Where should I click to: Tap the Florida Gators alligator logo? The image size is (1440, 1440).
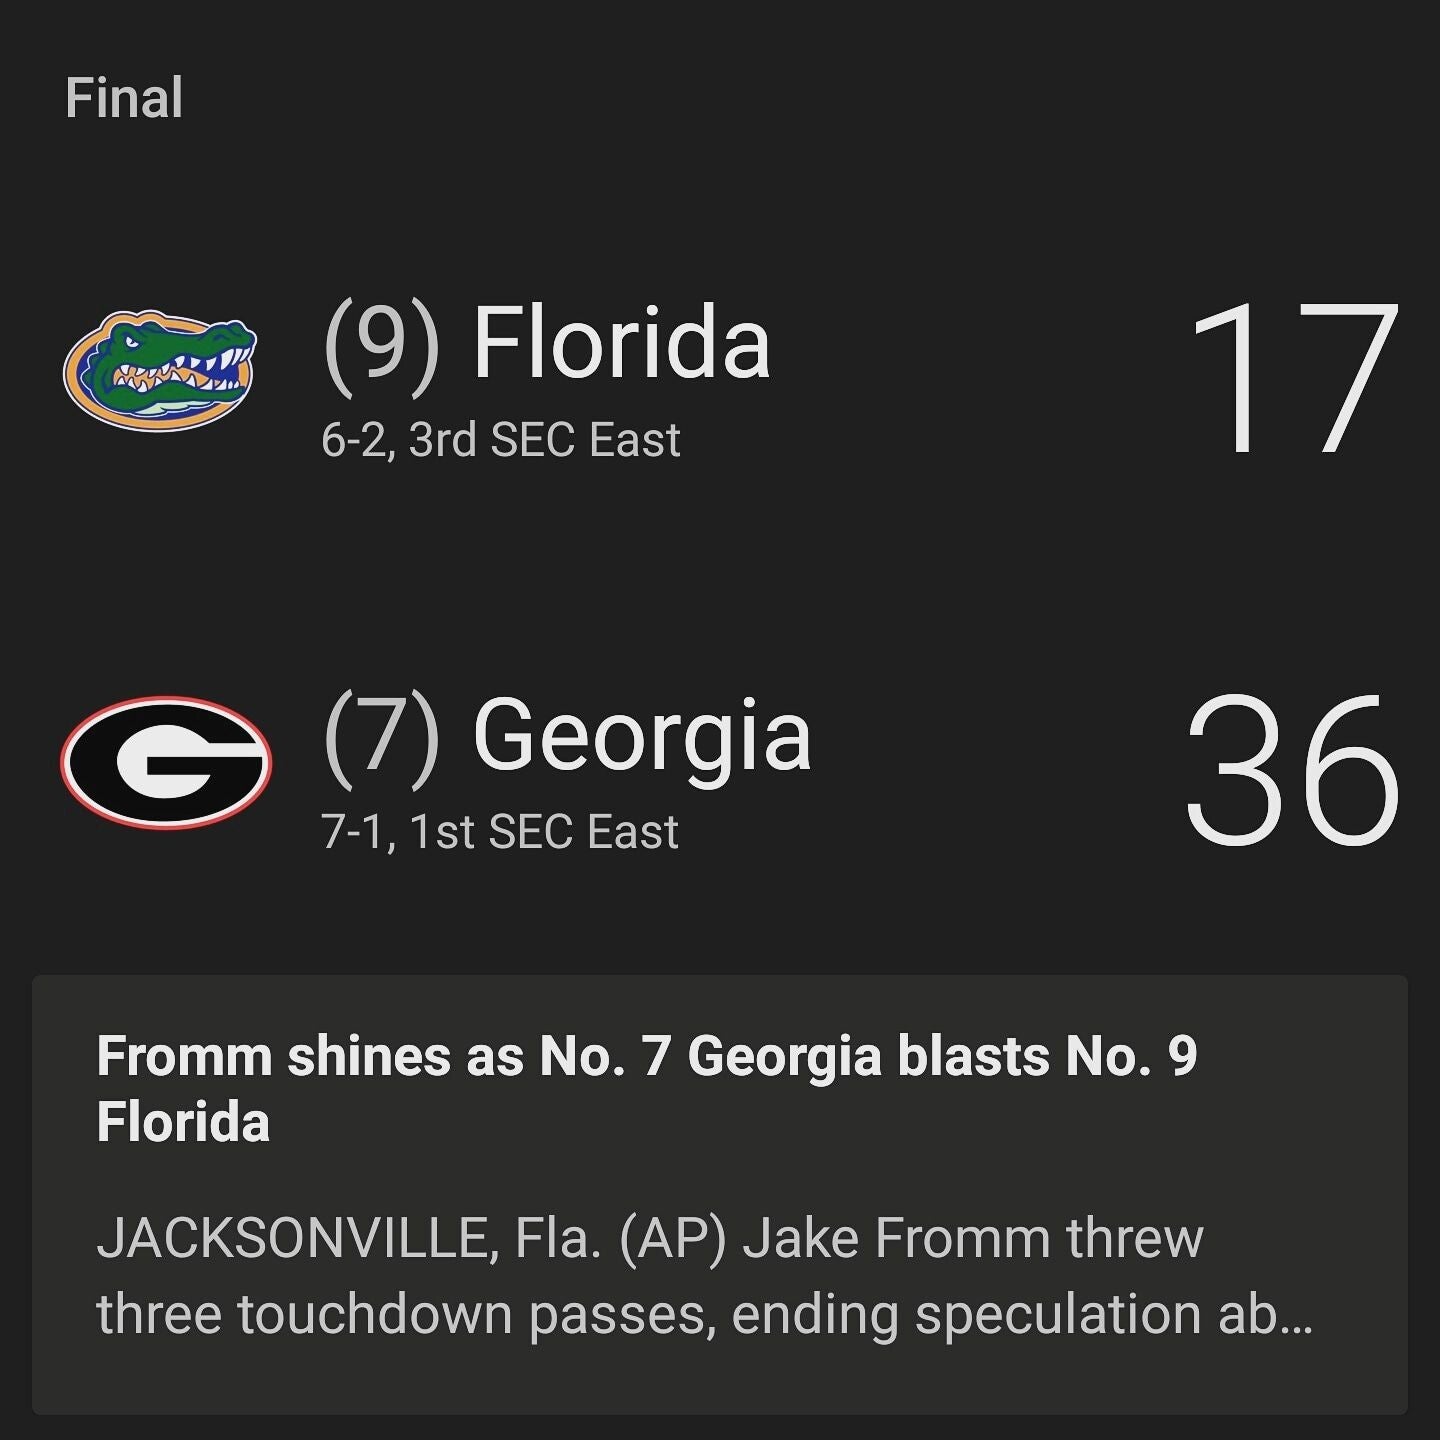(160, 370)
